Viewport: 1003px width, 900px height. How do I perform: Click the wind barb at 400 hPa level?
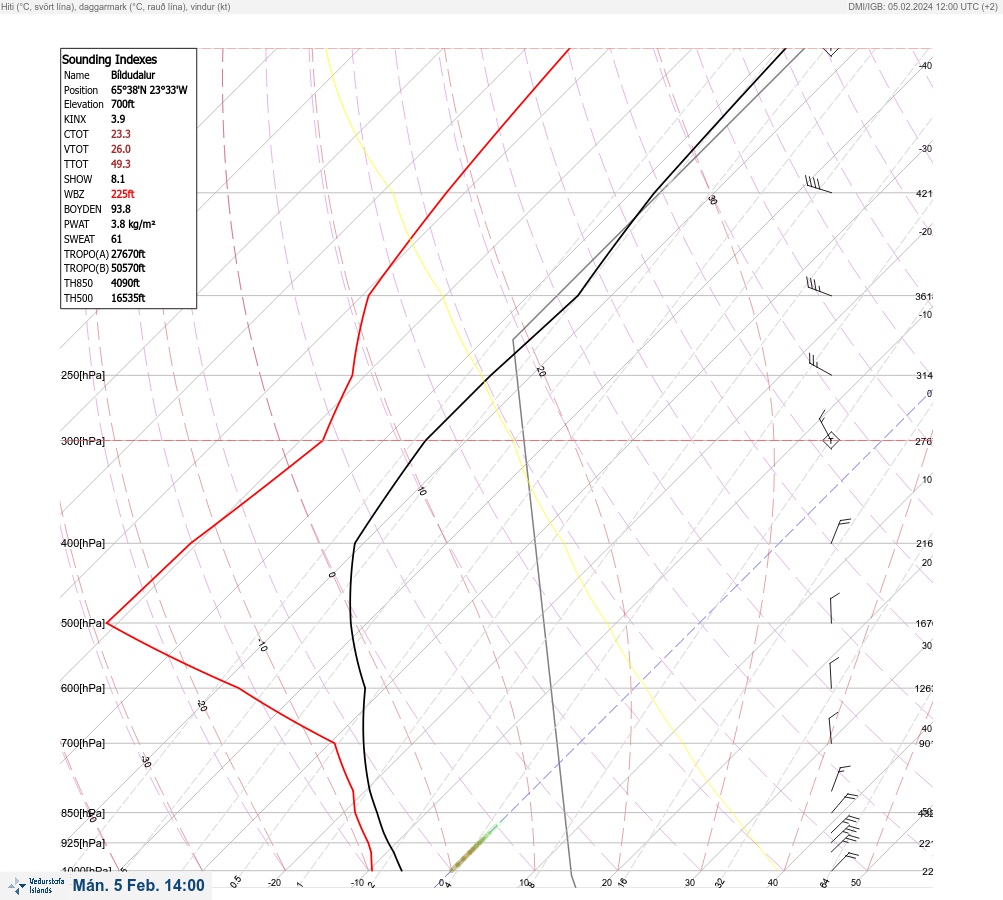(x=841, y=531)
